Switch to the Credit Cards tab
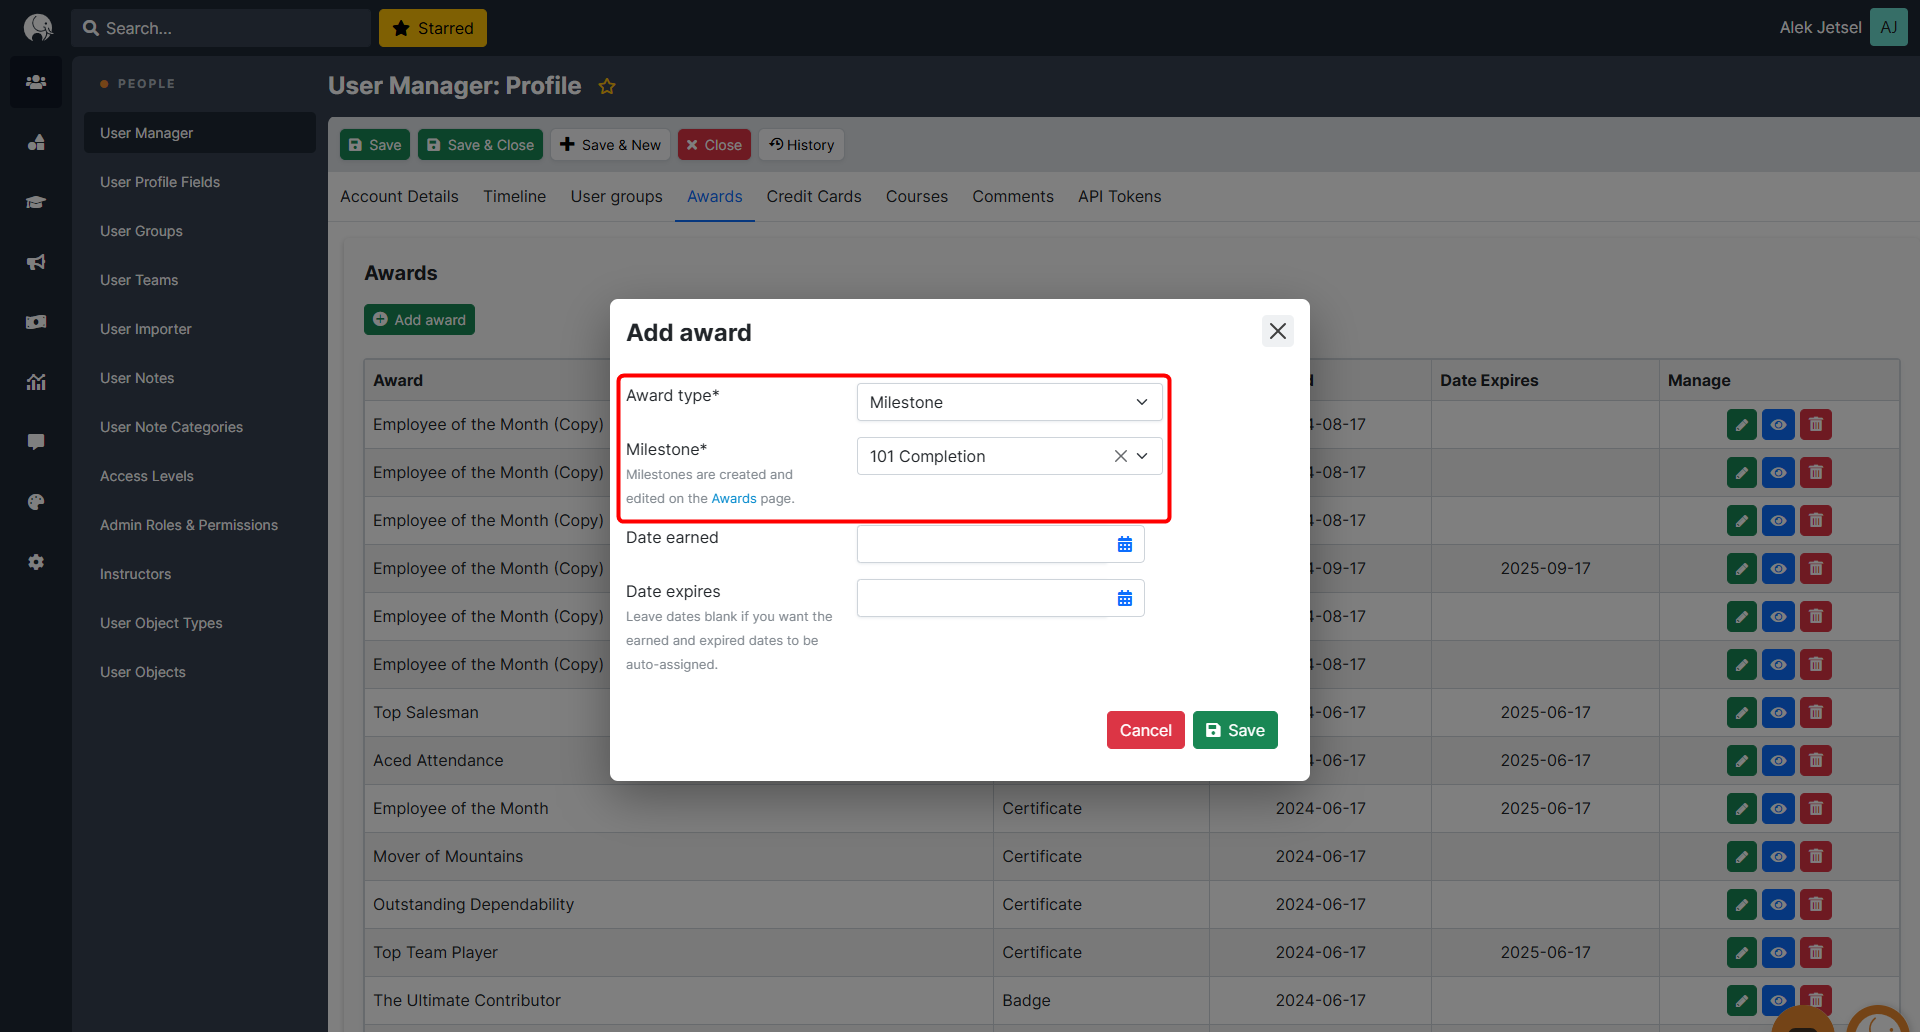The image size is (1920, 1032). [813, 196]
